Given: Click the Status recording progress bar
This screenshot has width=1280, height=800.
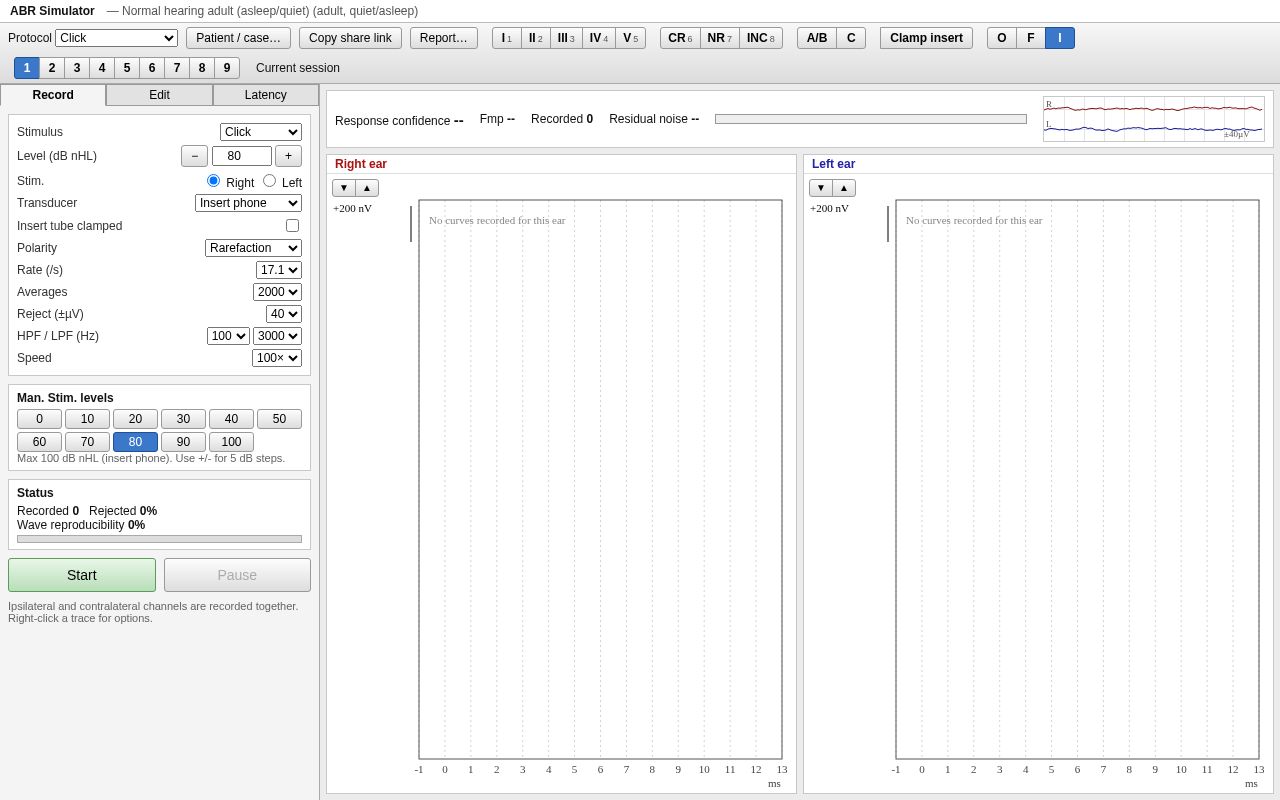Looking at the screenshot, I should click(x=159, y=539).
